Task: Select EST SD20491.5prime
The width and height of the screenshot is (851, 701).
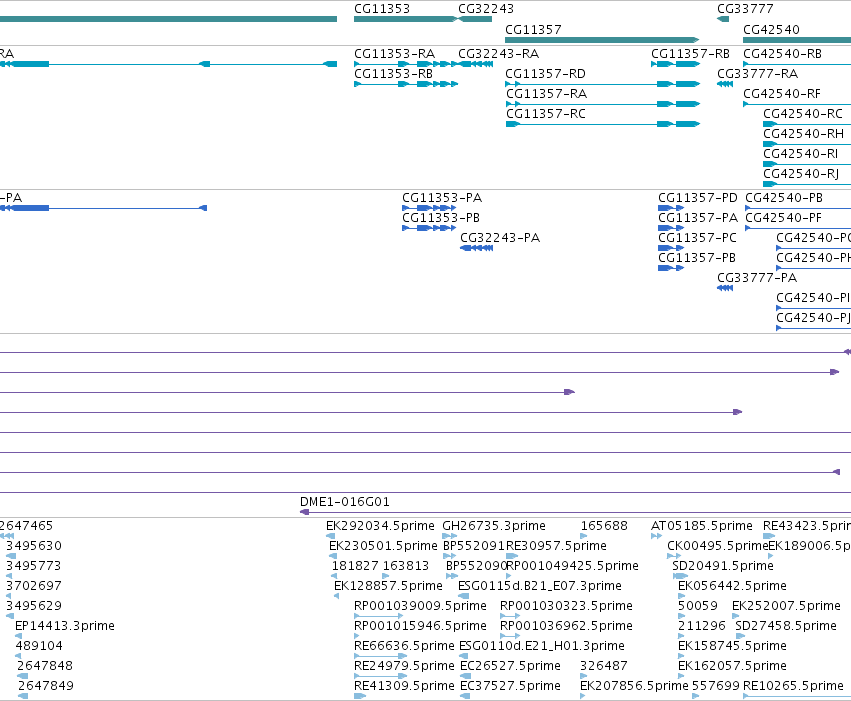Action: pyautogui.click(x=680, y=576)
